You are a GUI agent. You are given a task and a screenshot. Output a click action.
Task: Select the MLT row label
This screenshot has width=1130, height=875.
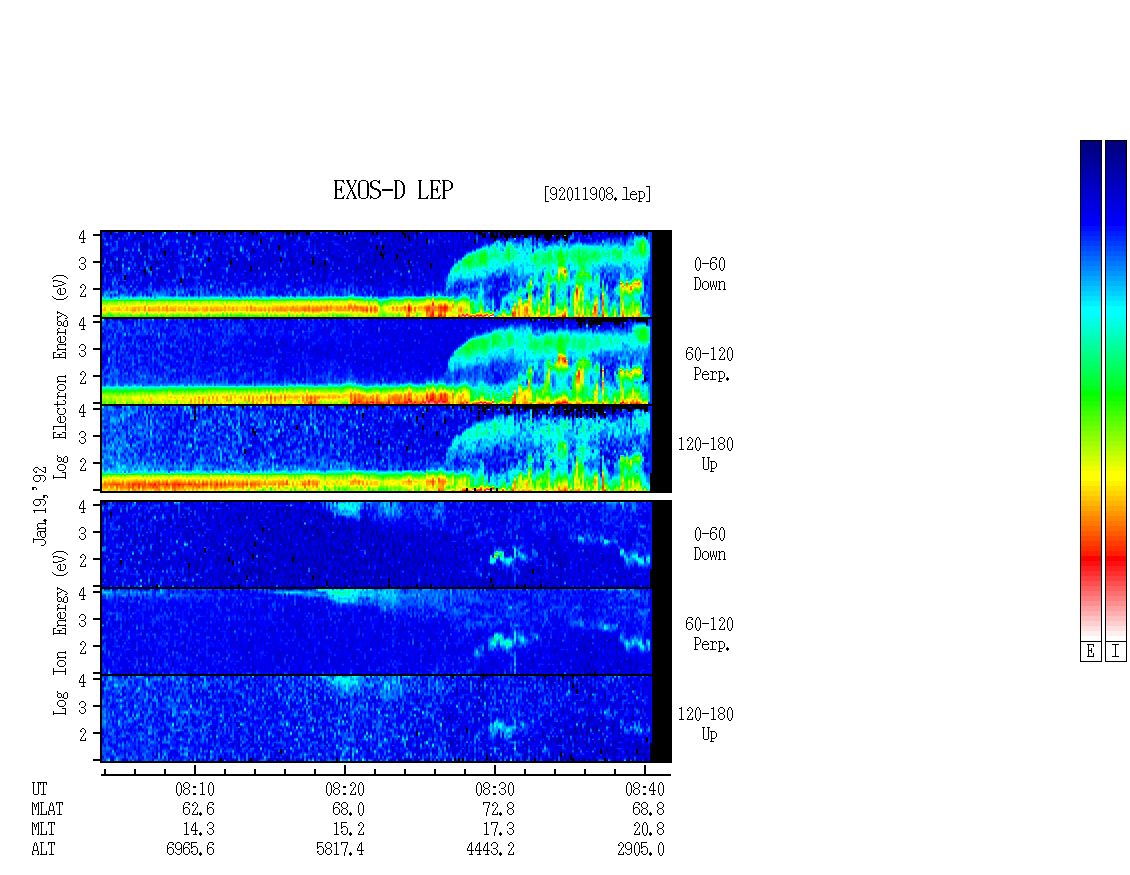43,829
